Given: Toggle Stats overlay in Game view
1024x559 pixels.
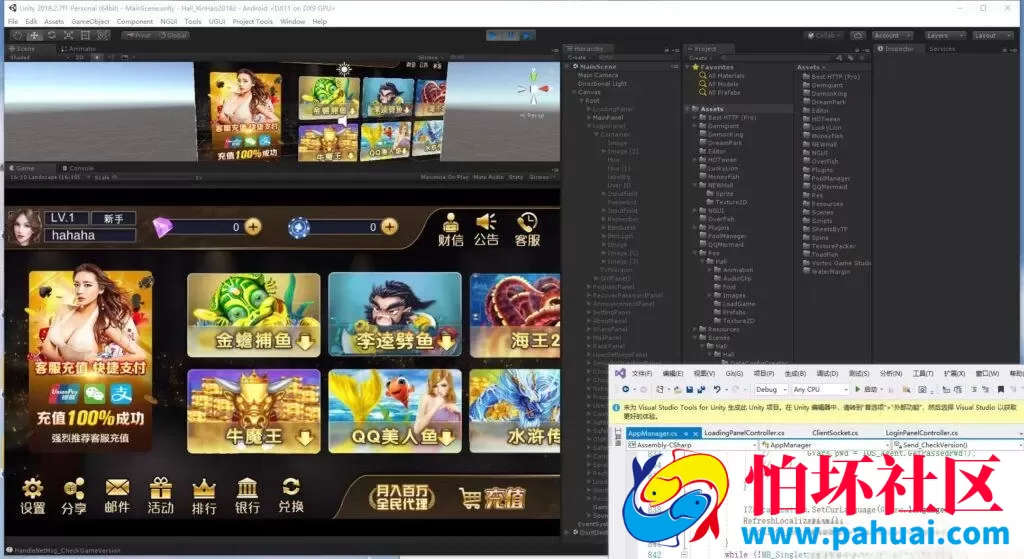Looking at the screenshot, I should coord(516,177).
